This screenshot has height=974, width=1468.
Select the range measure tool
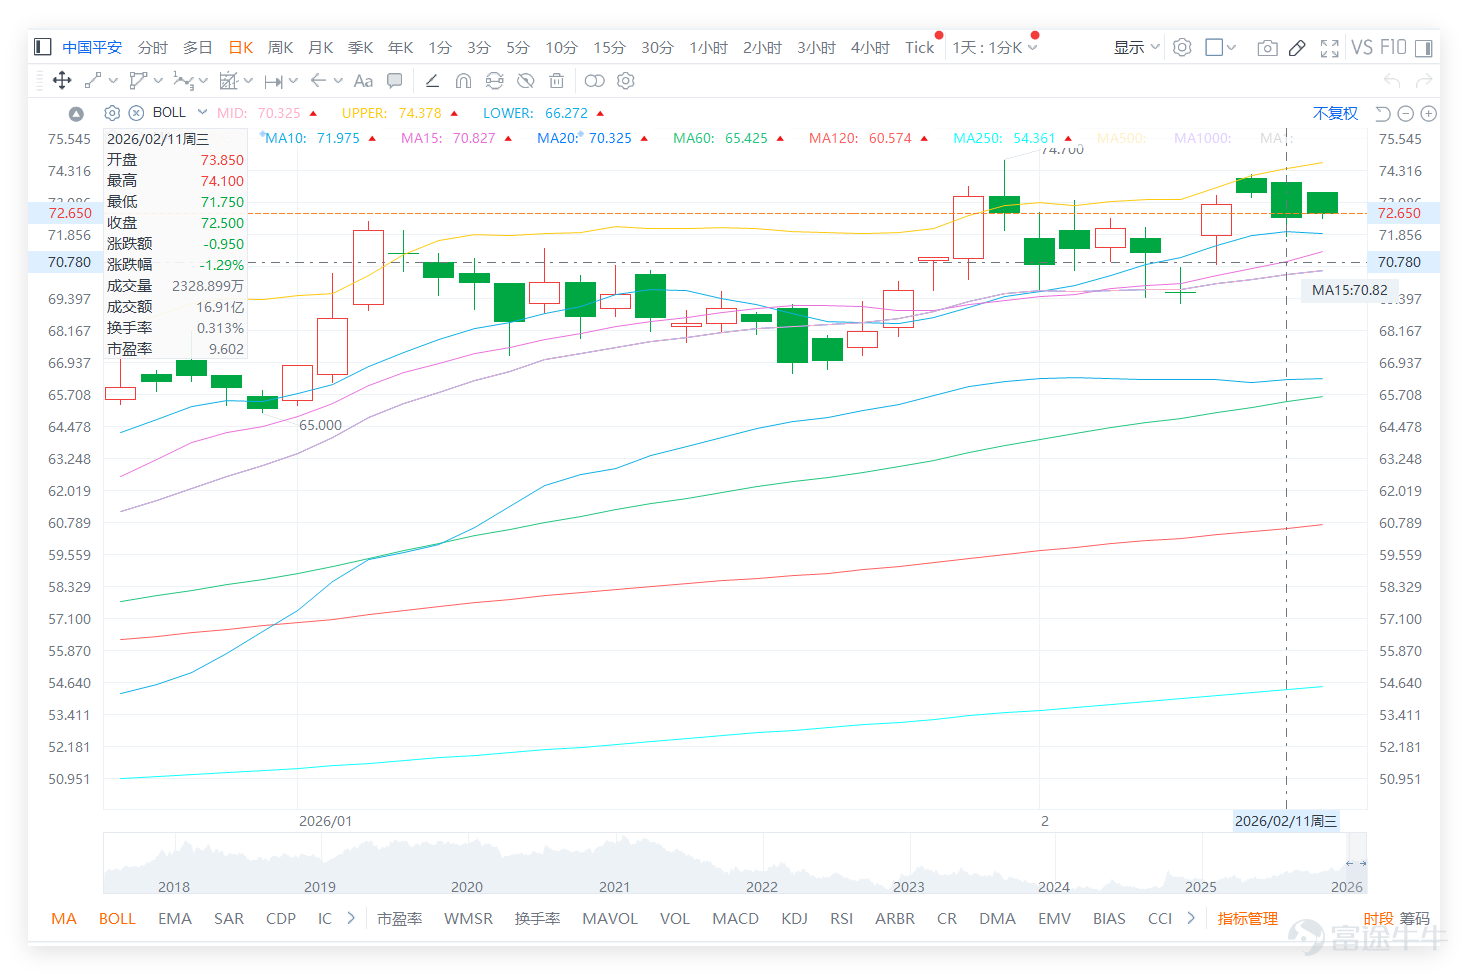tap(273, 81)
